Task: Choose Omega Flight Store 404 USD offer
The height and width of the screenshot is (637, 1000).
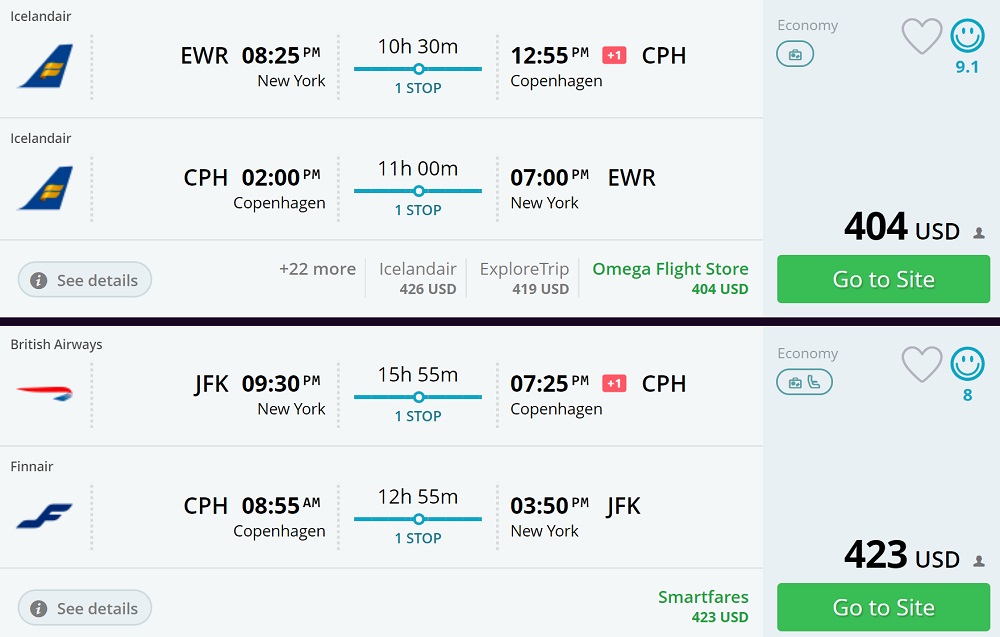Action: (670, 279)
